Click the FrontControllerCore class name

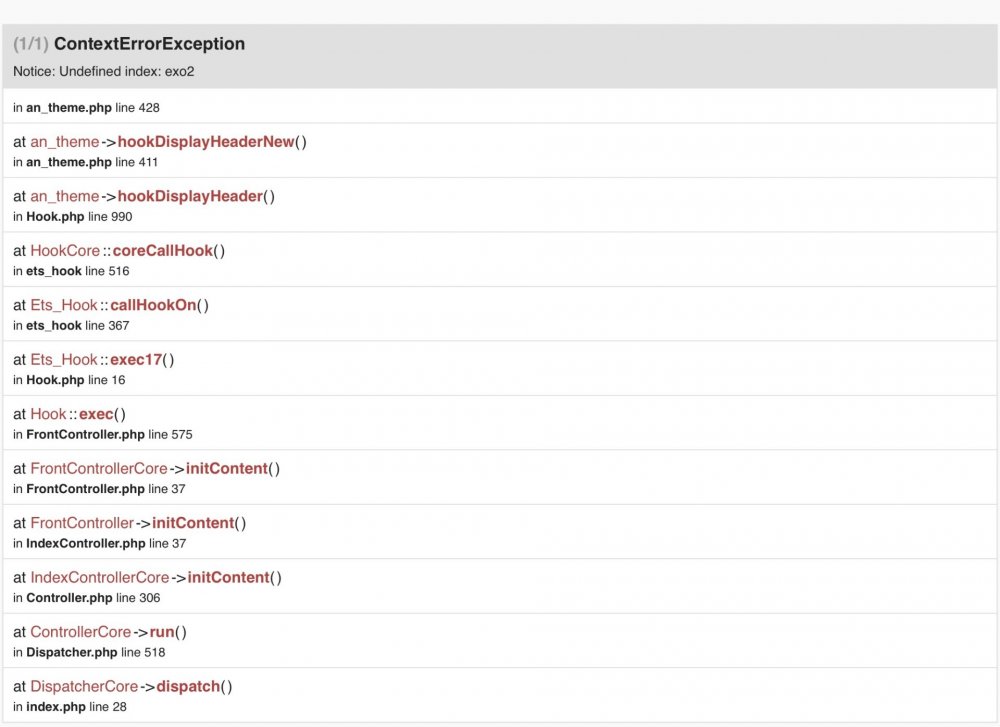pos(99,468)
